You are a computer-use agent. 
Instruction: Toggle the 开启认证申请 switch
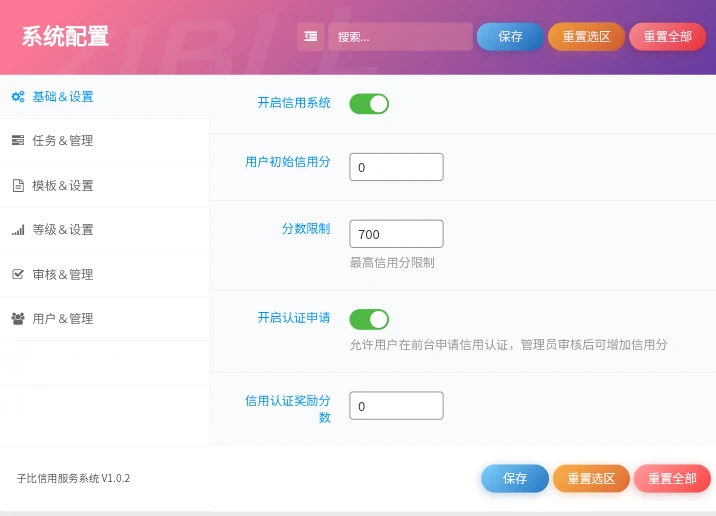pyautogui.click(x=369, y=319)
